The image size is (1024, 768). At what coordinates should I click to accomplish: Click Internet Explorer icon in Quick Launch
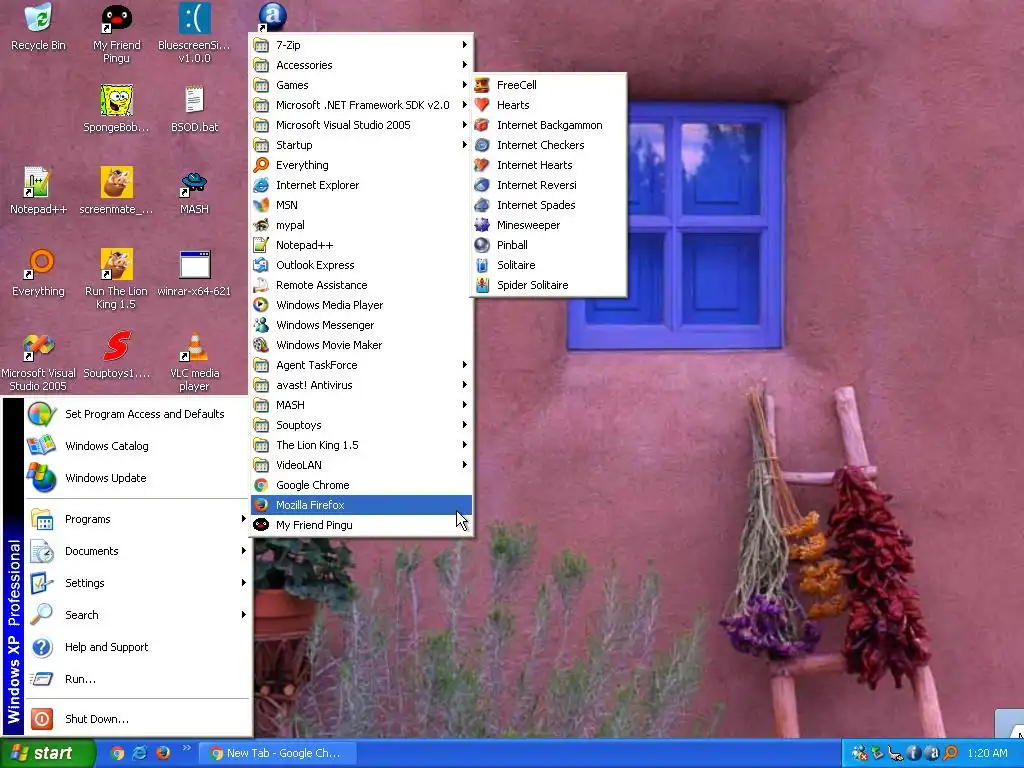140,753
